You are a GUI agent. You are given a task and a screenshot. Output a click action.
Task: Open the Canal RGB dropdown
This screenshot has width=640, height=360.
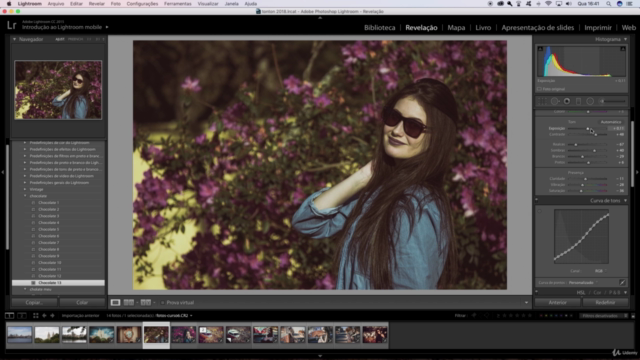pos(600,271)
